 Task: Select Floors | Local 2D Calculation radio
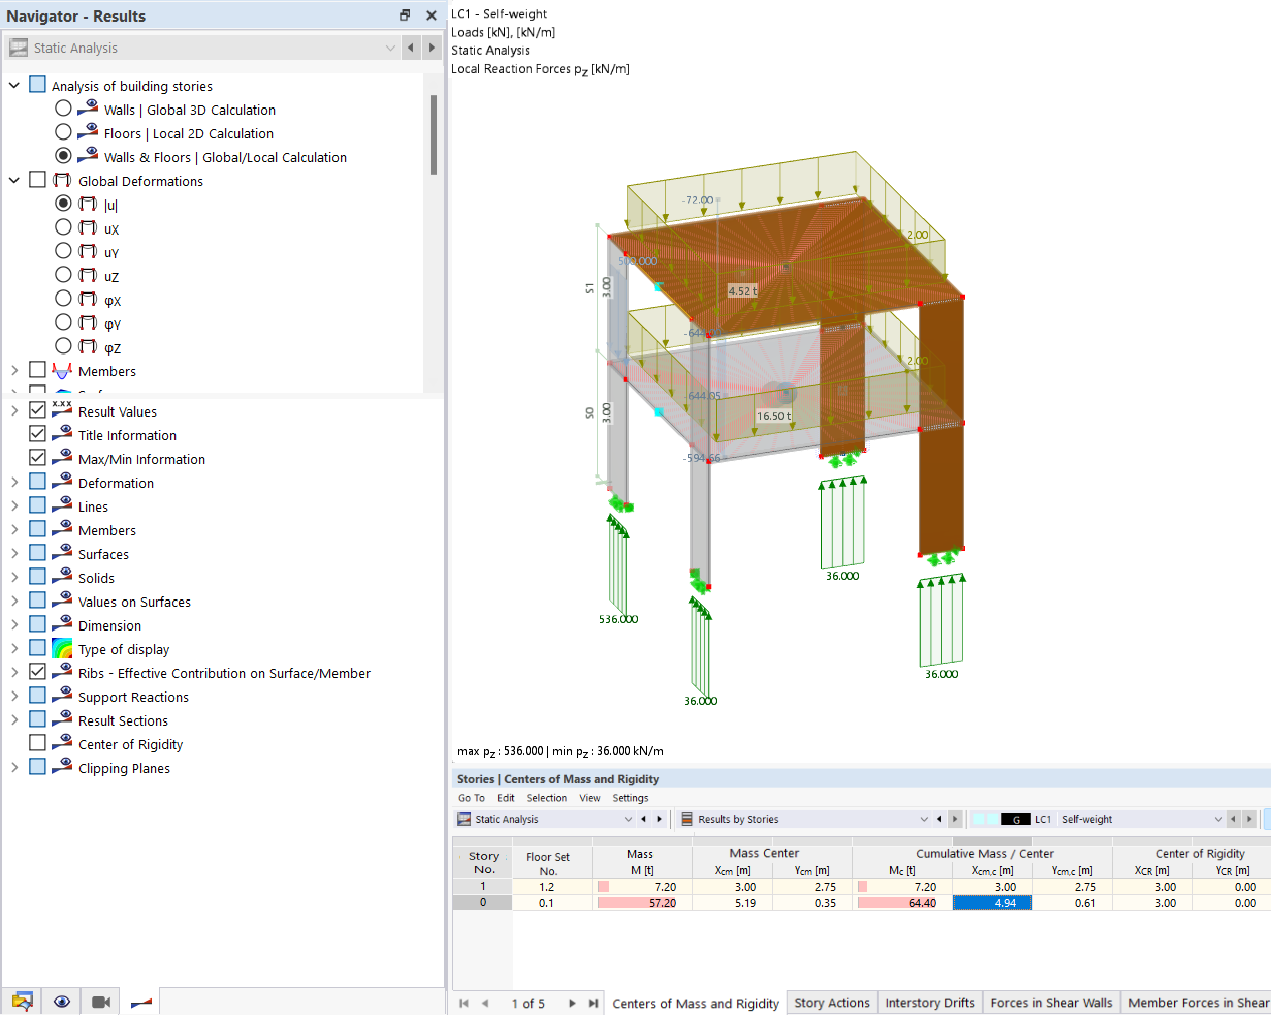point(63,132)
